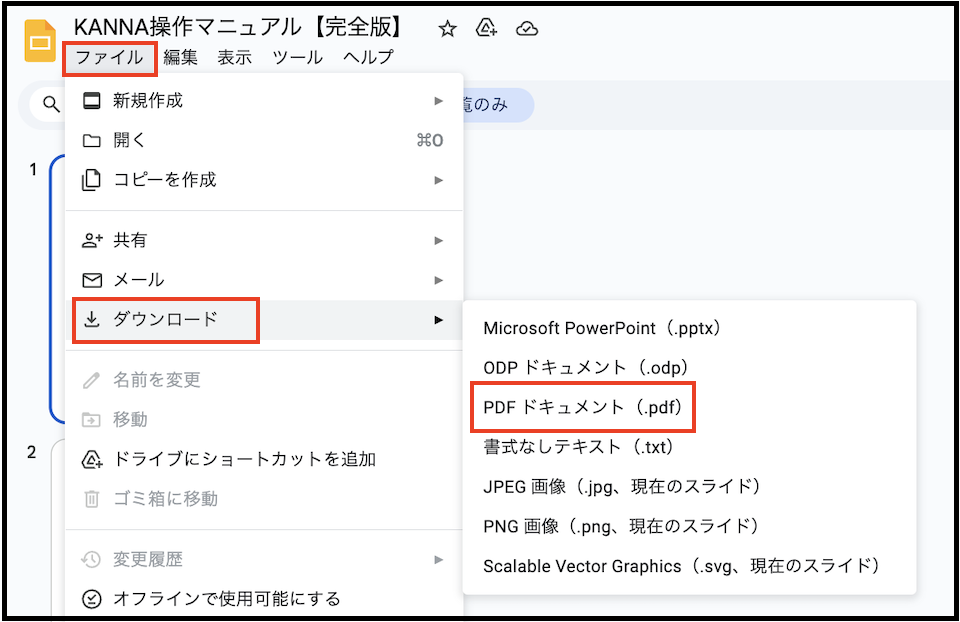Click the Google Slides logo icon

tap(40, 43)
